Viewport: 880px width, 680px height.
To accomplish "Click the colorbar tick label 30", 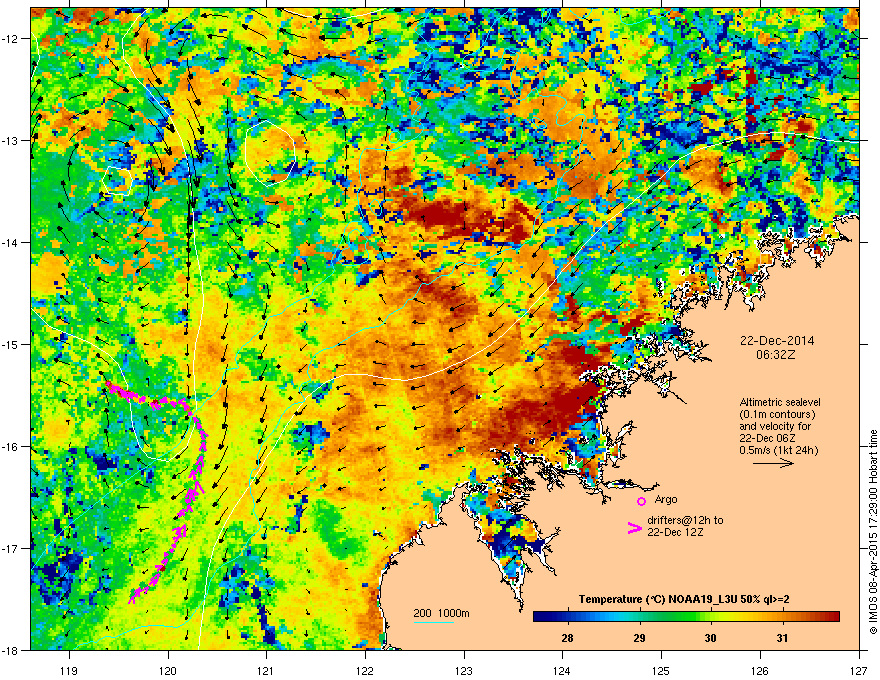I will [711, 637].
